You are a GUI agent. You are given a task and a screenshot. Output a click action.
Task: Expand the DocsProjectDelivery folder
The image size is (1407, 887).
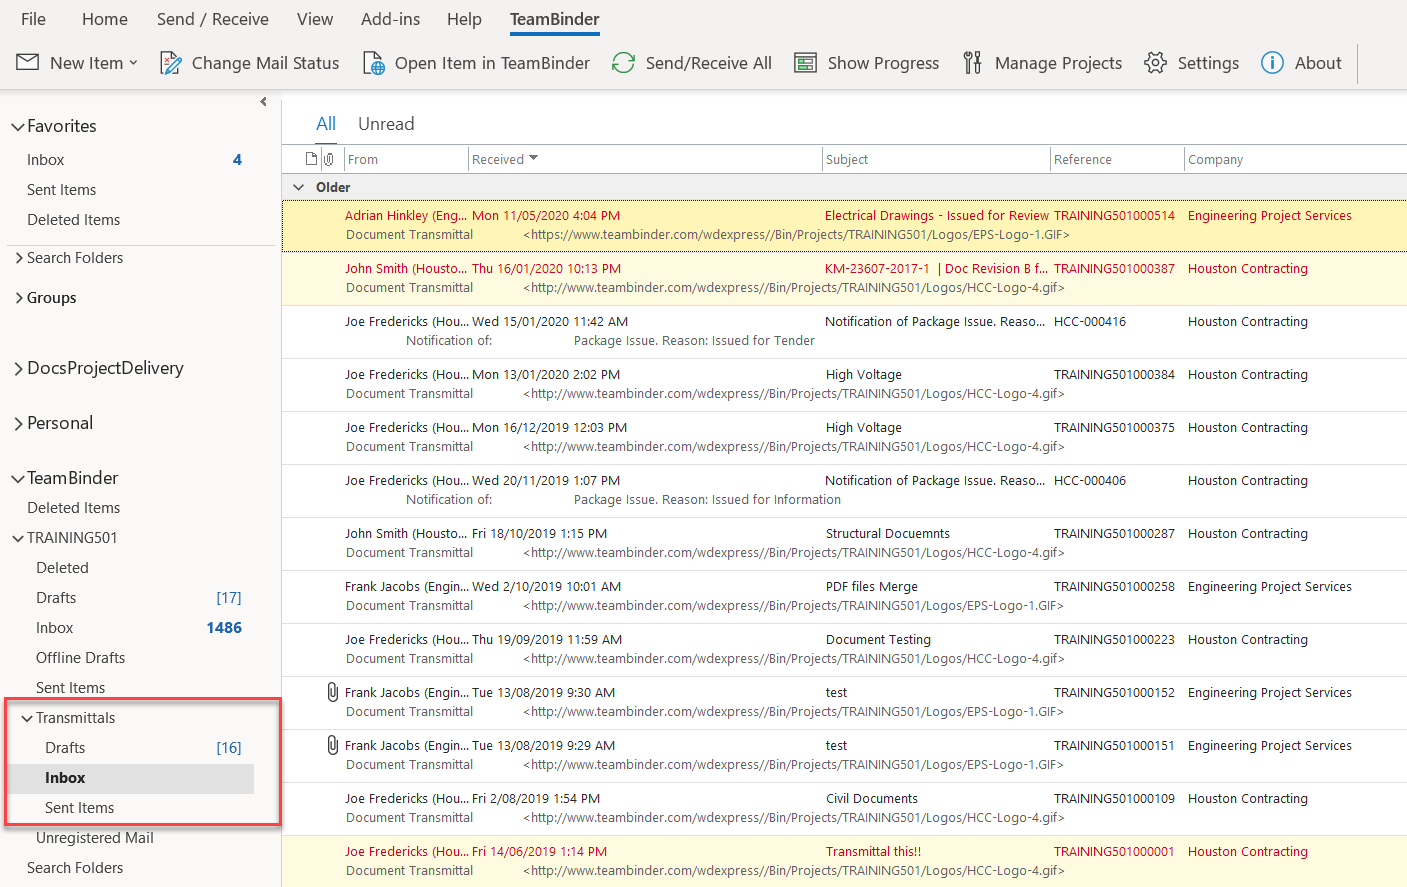click(19, 369)
